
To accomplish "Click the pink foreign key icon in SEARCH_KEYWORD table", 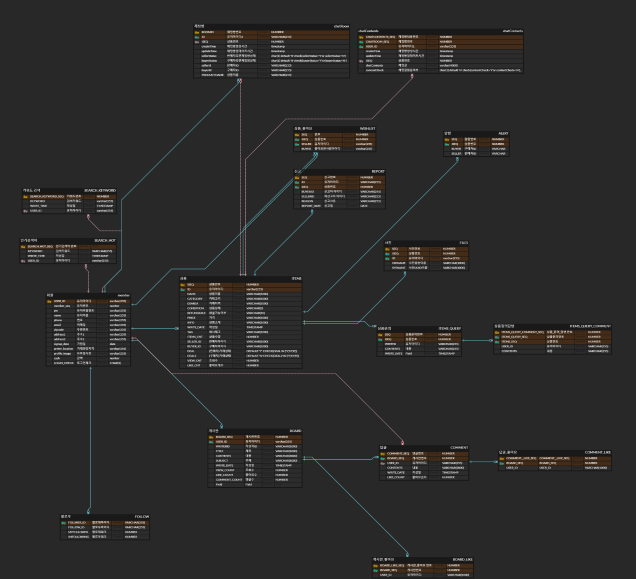I will click(x=26, y=211).
